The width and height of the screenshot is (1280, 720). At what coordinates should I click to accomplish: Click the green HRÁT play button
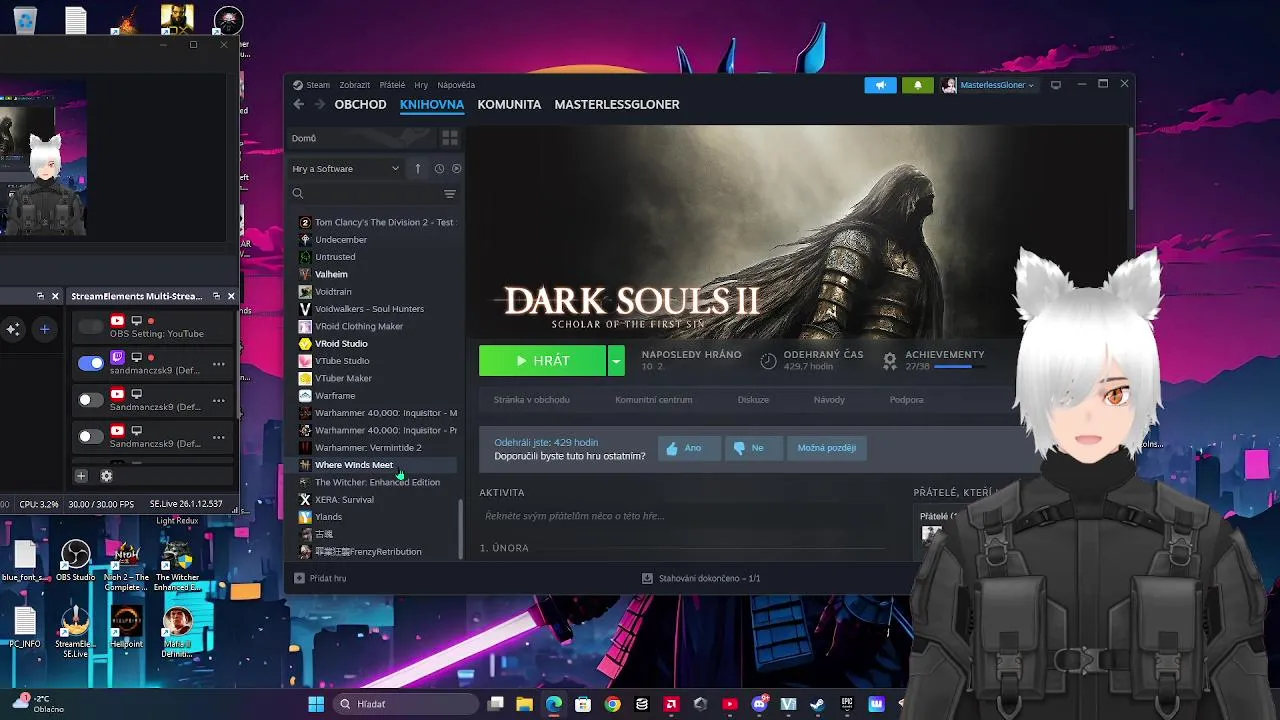pos(542,361)
